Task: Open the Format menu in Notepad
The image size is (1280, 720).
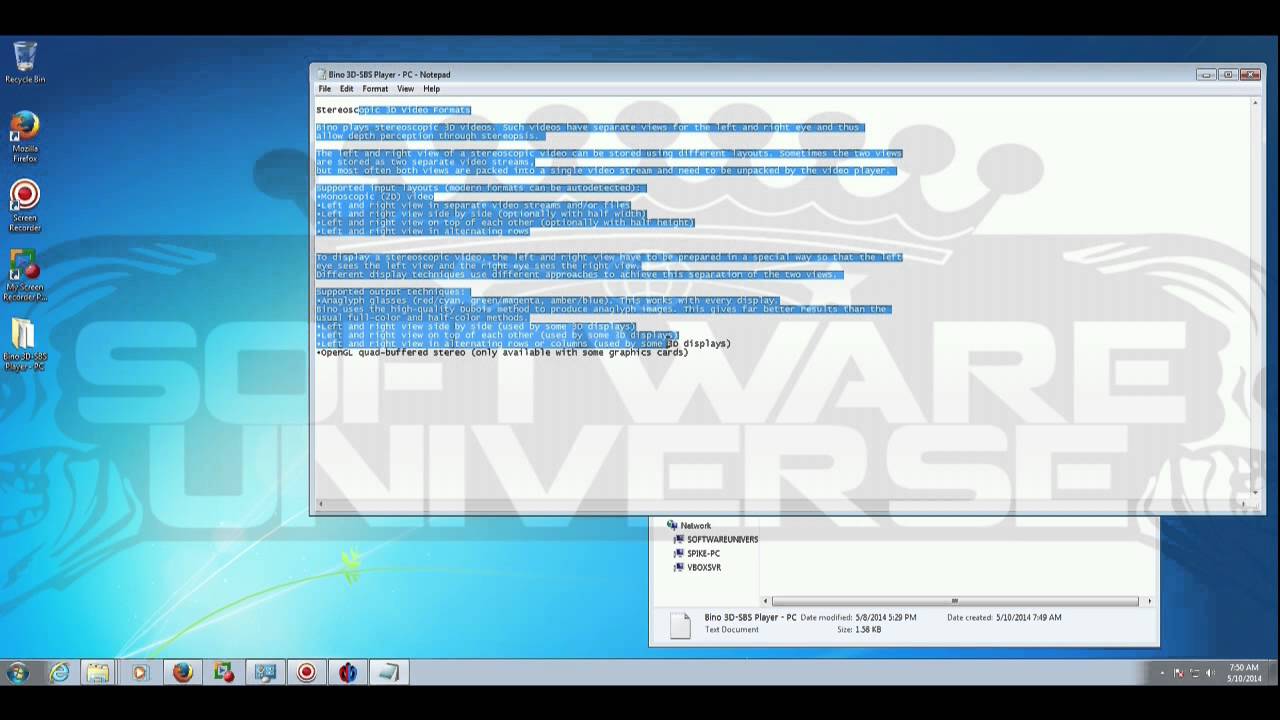Action: tap(375, 89)
